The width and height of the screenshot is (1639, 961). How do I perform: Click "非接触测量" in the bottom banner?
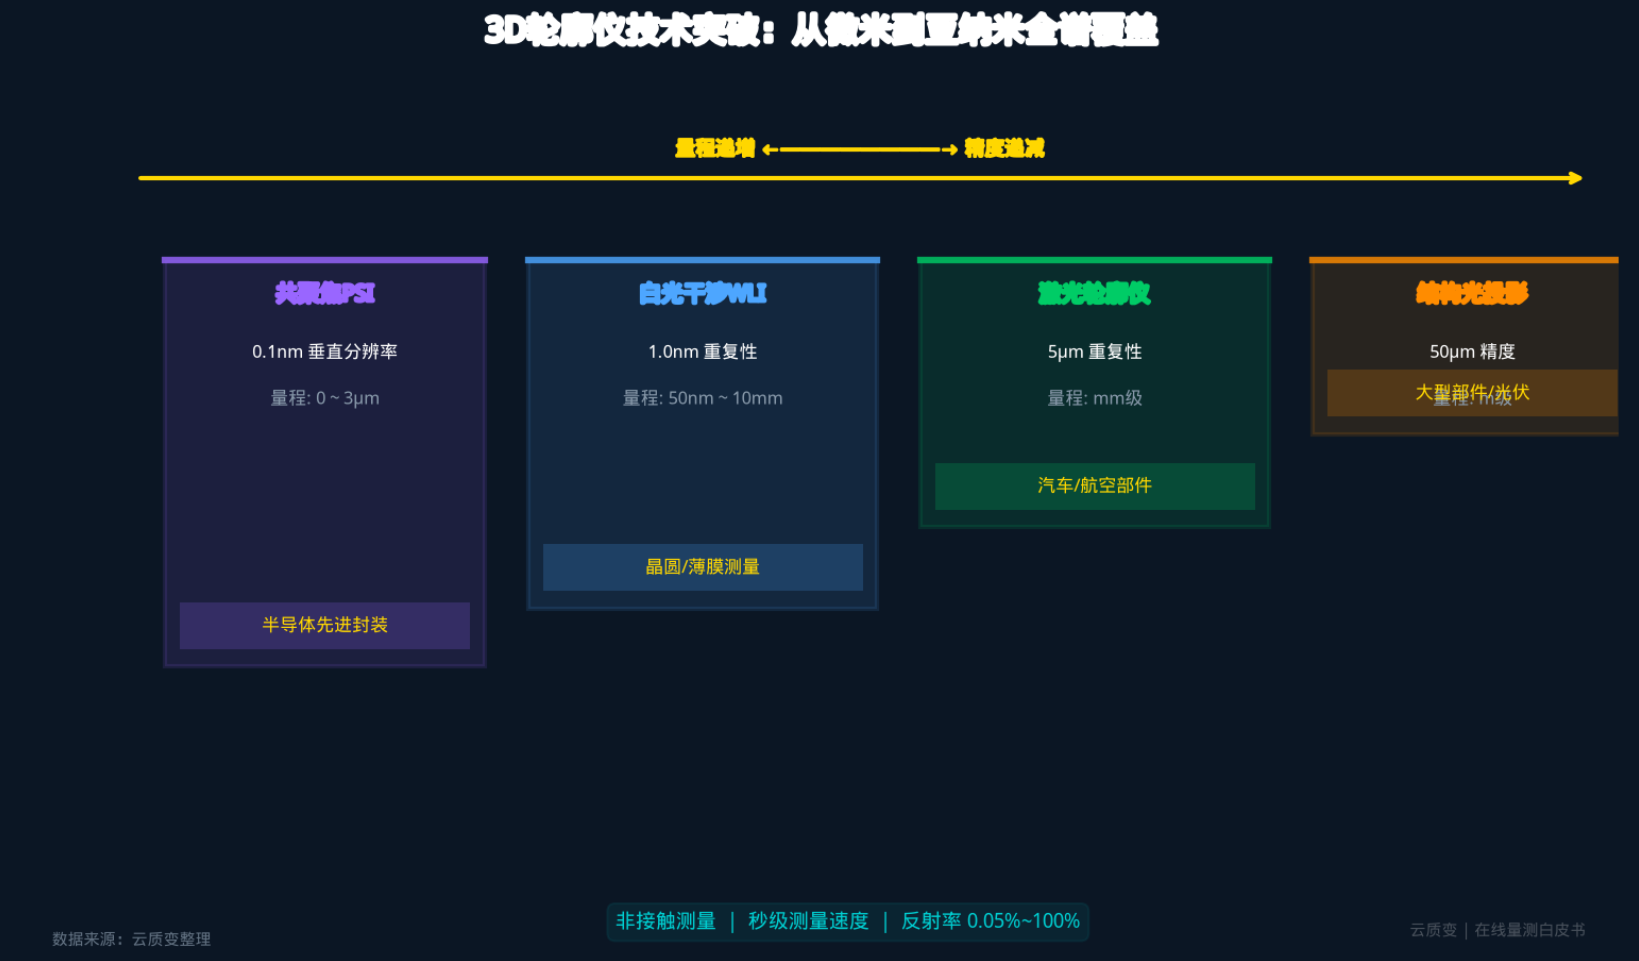click(666, 921)
